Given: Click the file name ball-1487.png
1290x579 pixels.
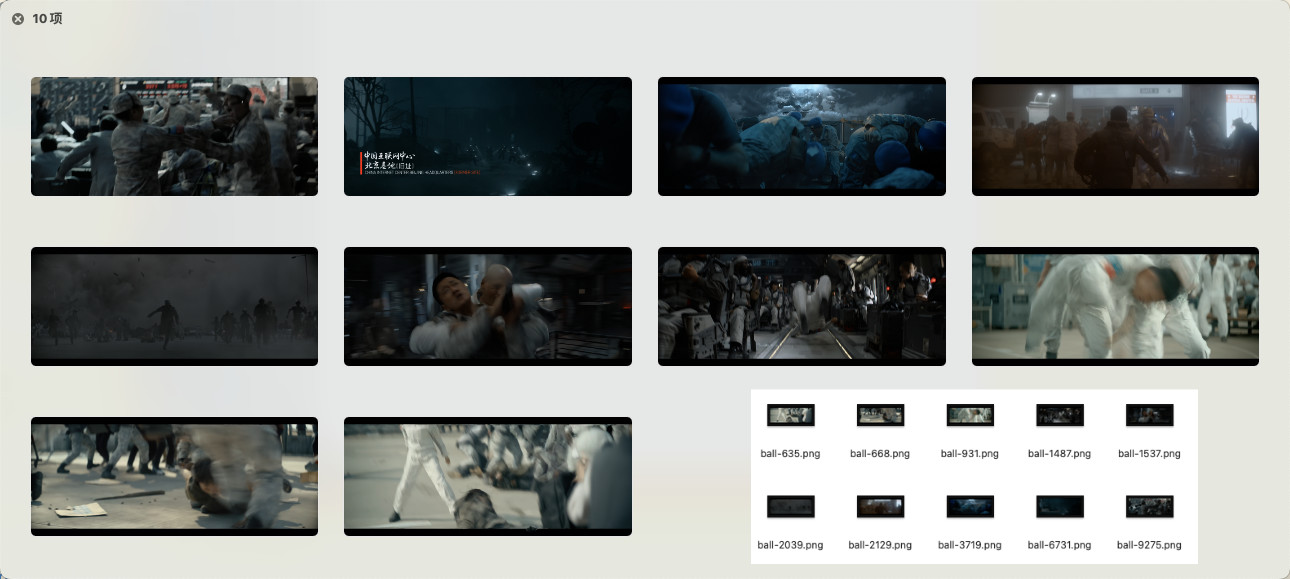Looking at the screenshot, I should (1060, 453).
